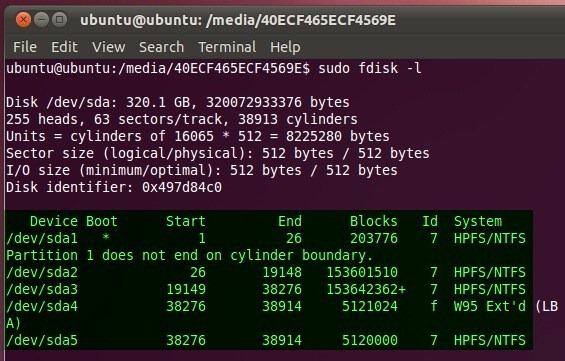Minimize the terminal window
565x361 pixels.
pos(41,19)
